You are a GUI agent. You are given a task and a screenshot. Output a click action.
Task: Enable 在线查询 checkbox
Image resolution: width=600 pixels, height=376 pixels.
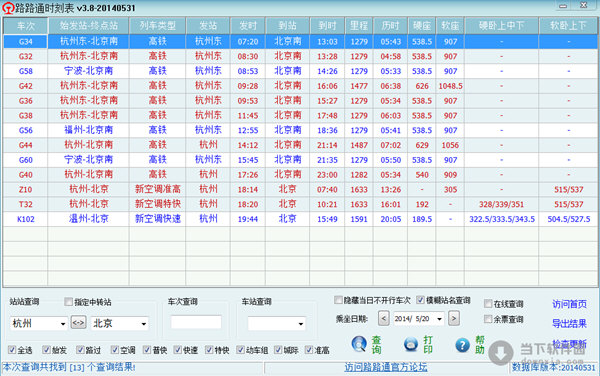click(488, 304)
